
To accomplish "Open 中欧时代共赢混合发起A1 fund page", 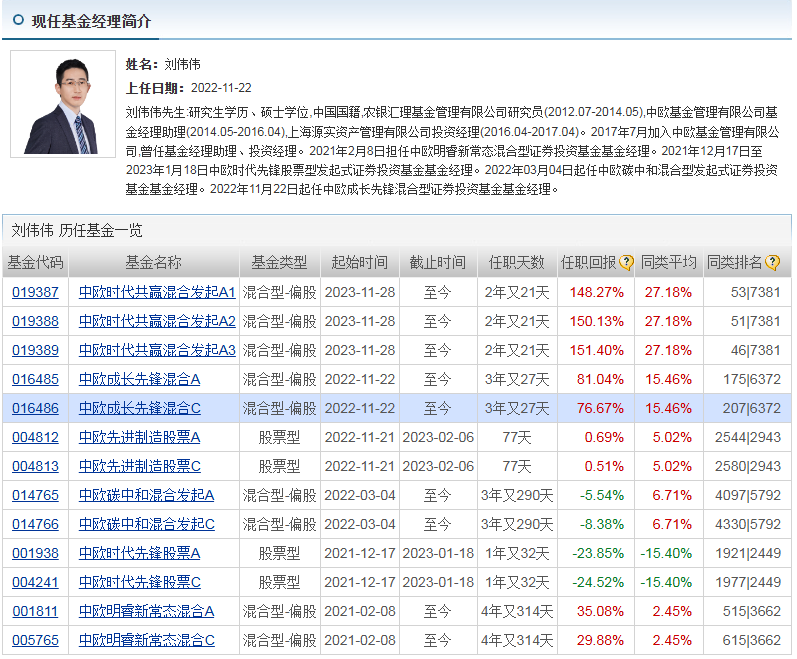I will click(157, 292).
